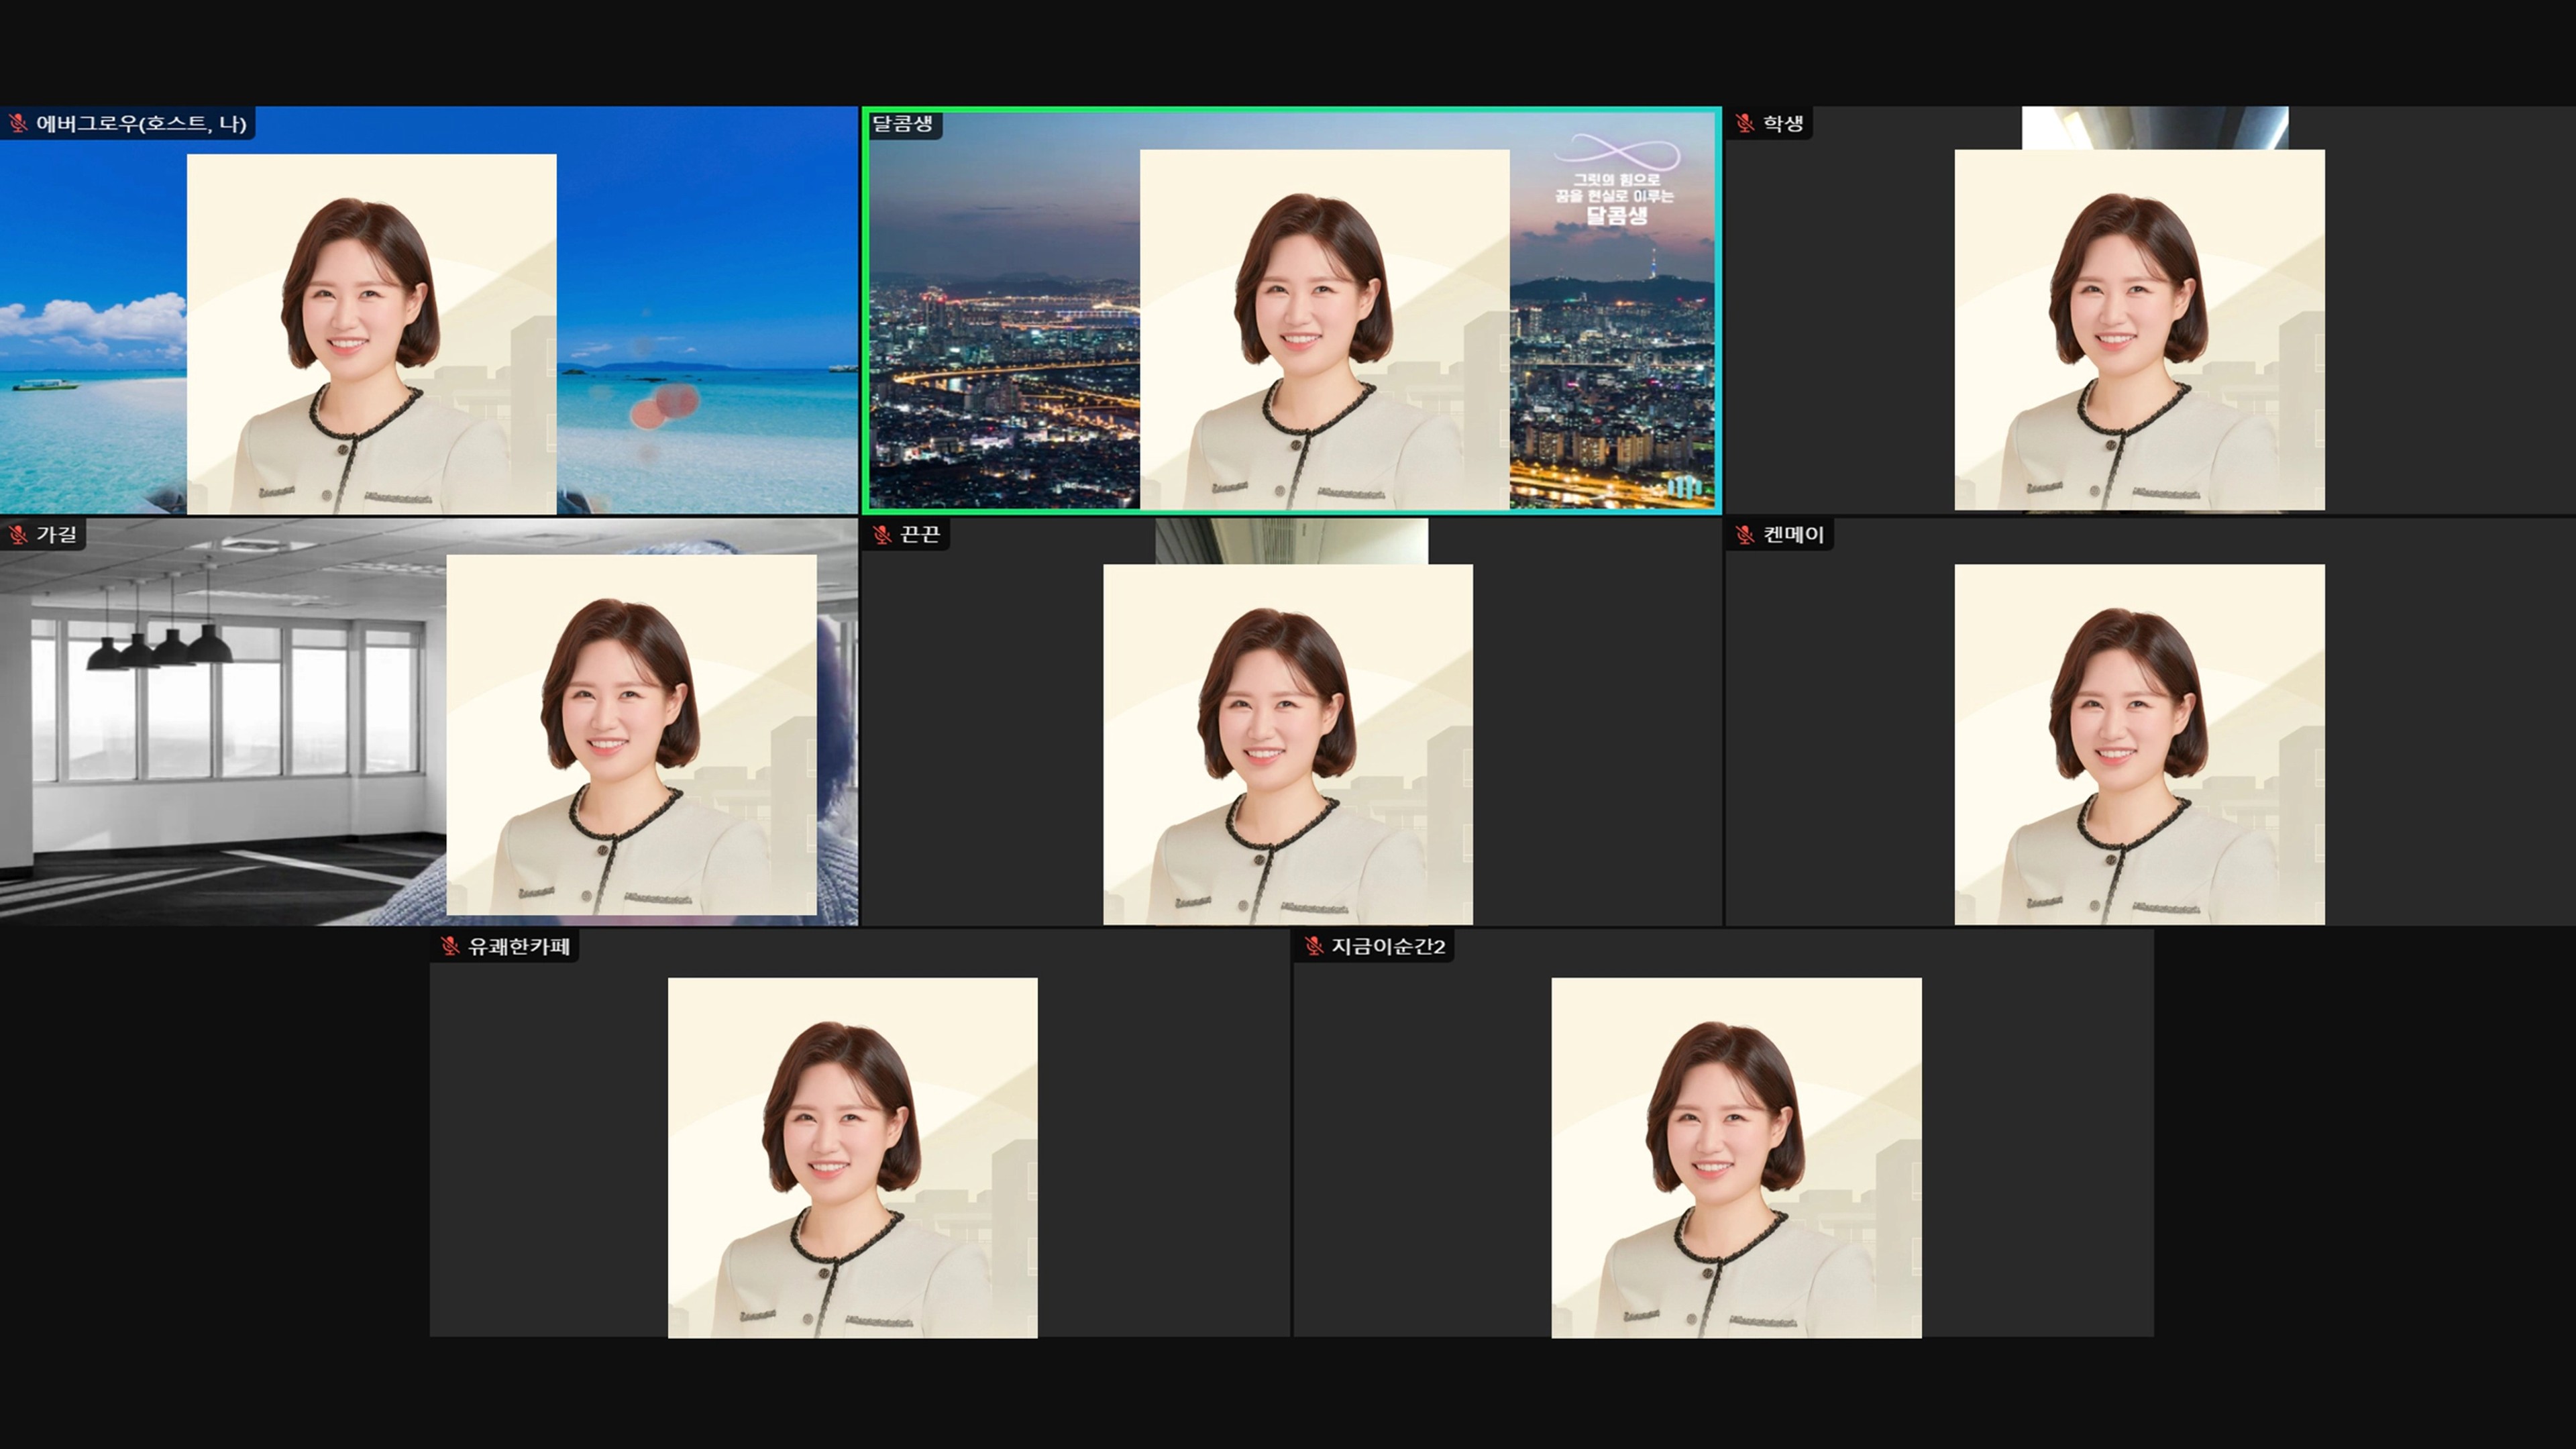The height and width of the screenshot is (1449, 2576).
Task: Click the portrait in 학생's video tile
Action: (2139, 330)
